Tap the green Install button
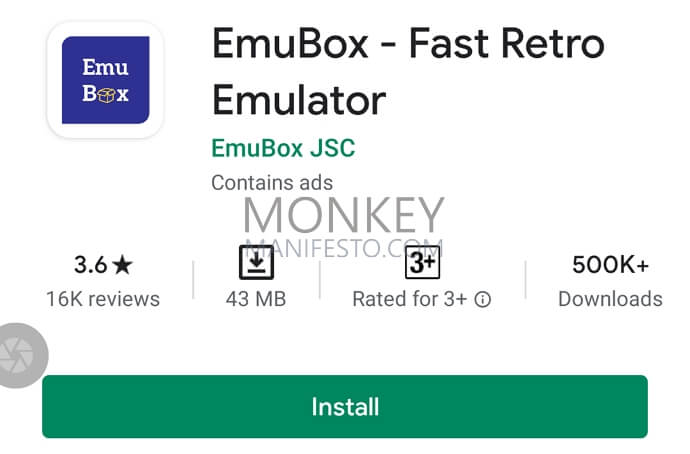 345,406
